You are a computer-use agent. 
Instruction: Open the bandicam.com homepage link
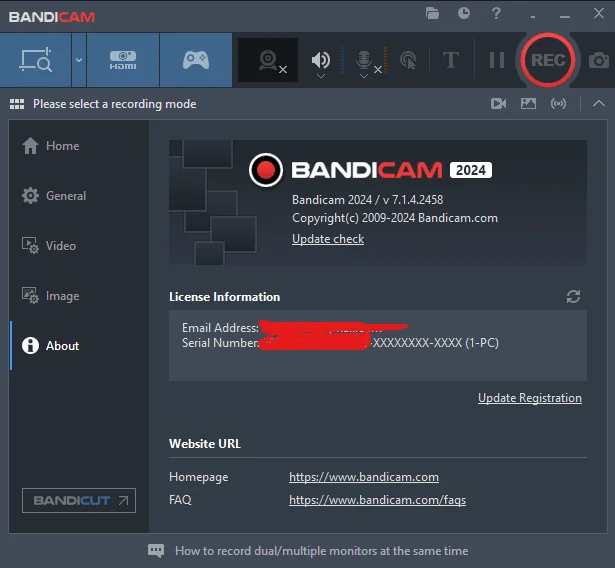364,477
